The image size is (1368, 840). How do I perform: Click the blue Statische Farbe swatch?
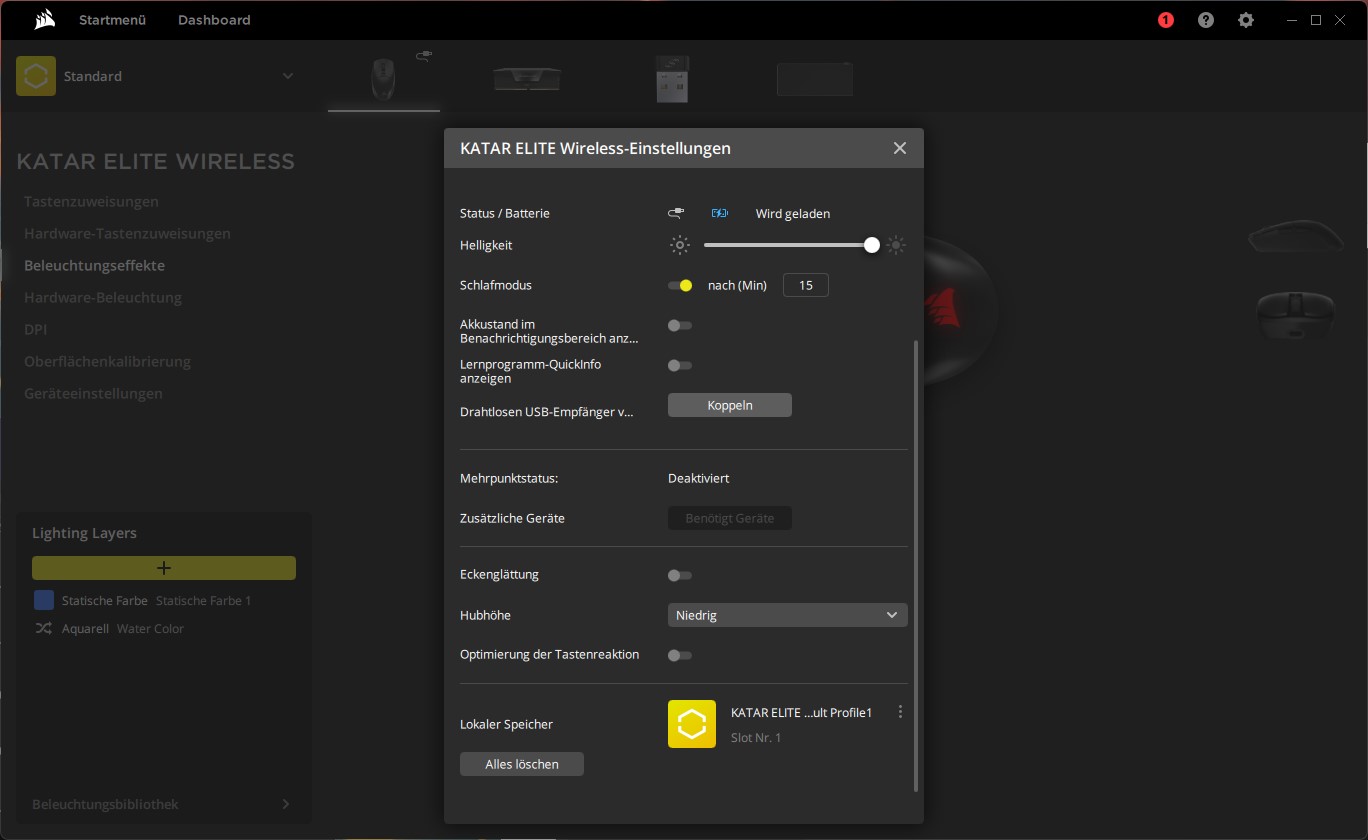pyautogui.click(x=44, y=600)
